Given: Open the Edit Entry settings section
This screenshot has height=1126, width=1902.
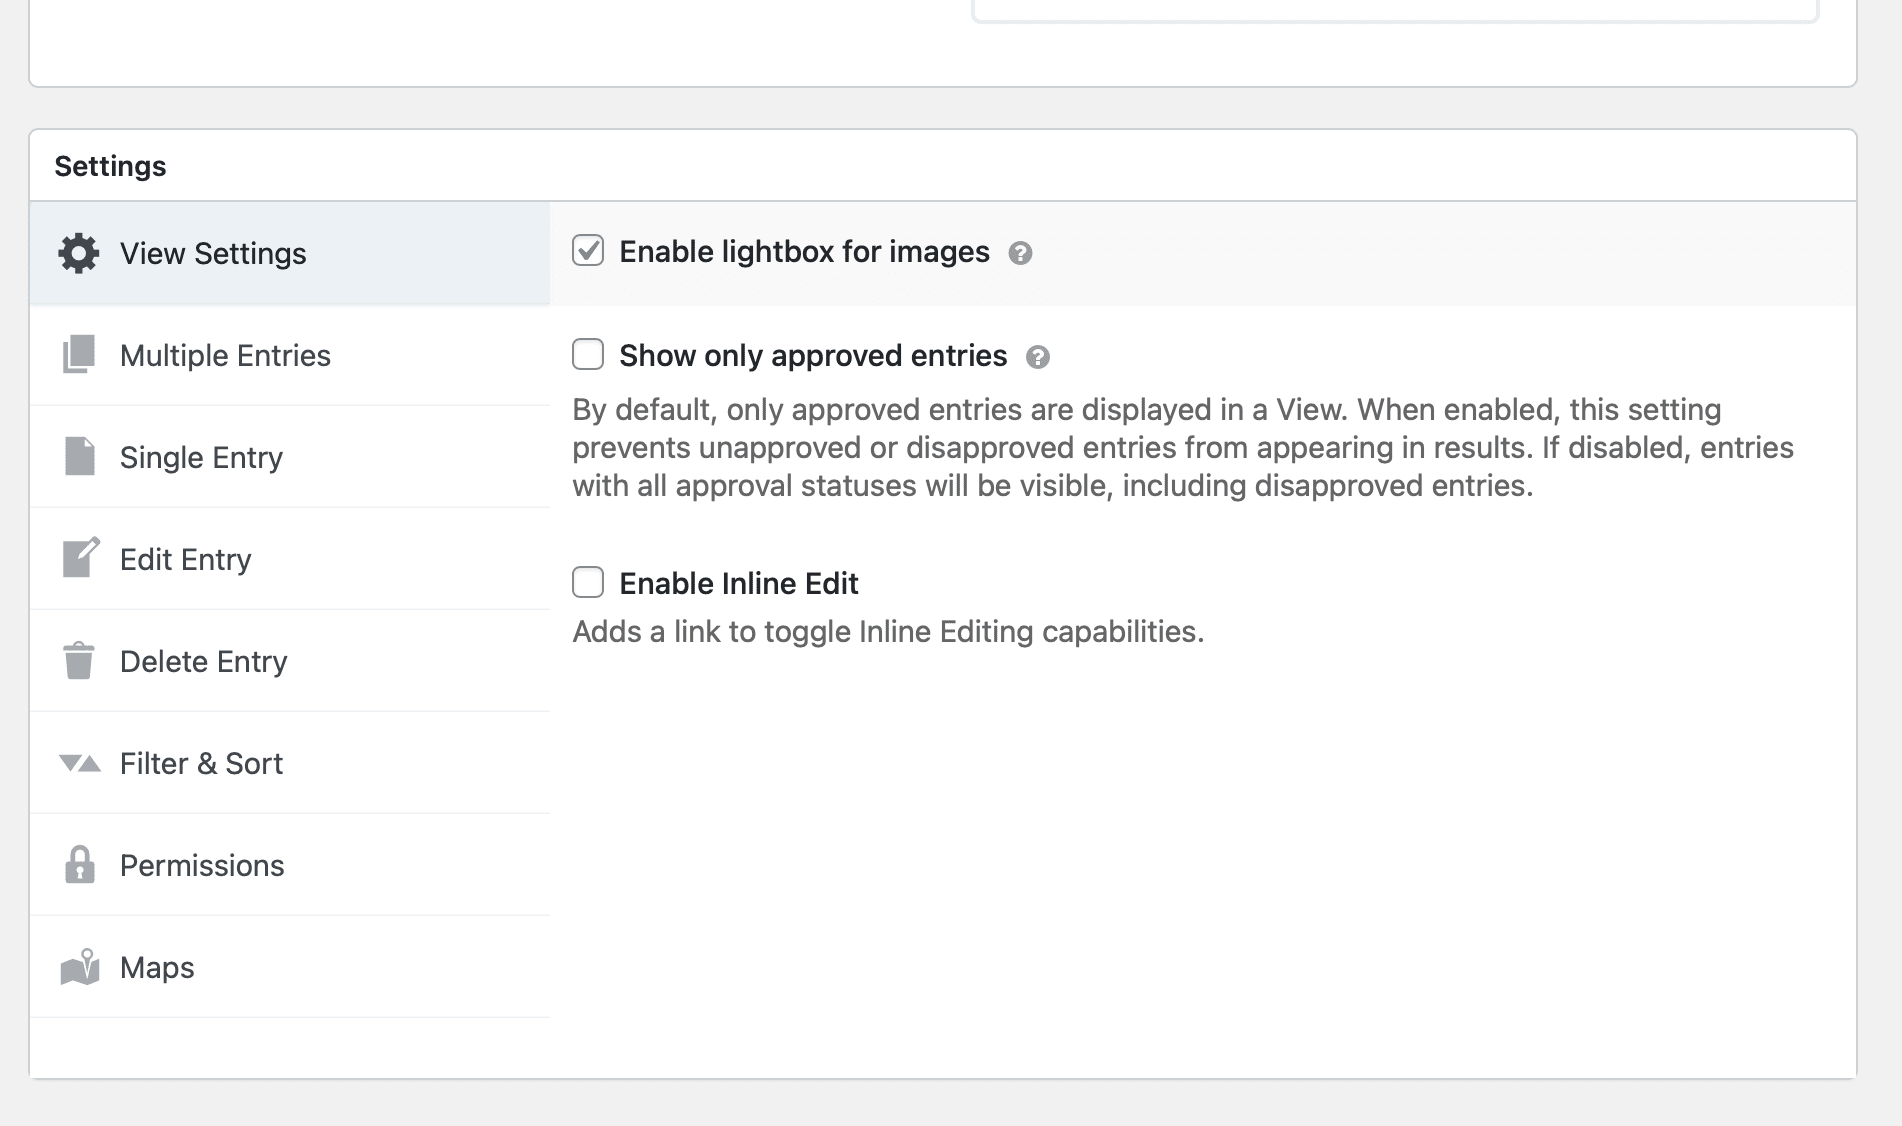Looking at the screenshot, I should pyautogui.click(x=186, y=559).
